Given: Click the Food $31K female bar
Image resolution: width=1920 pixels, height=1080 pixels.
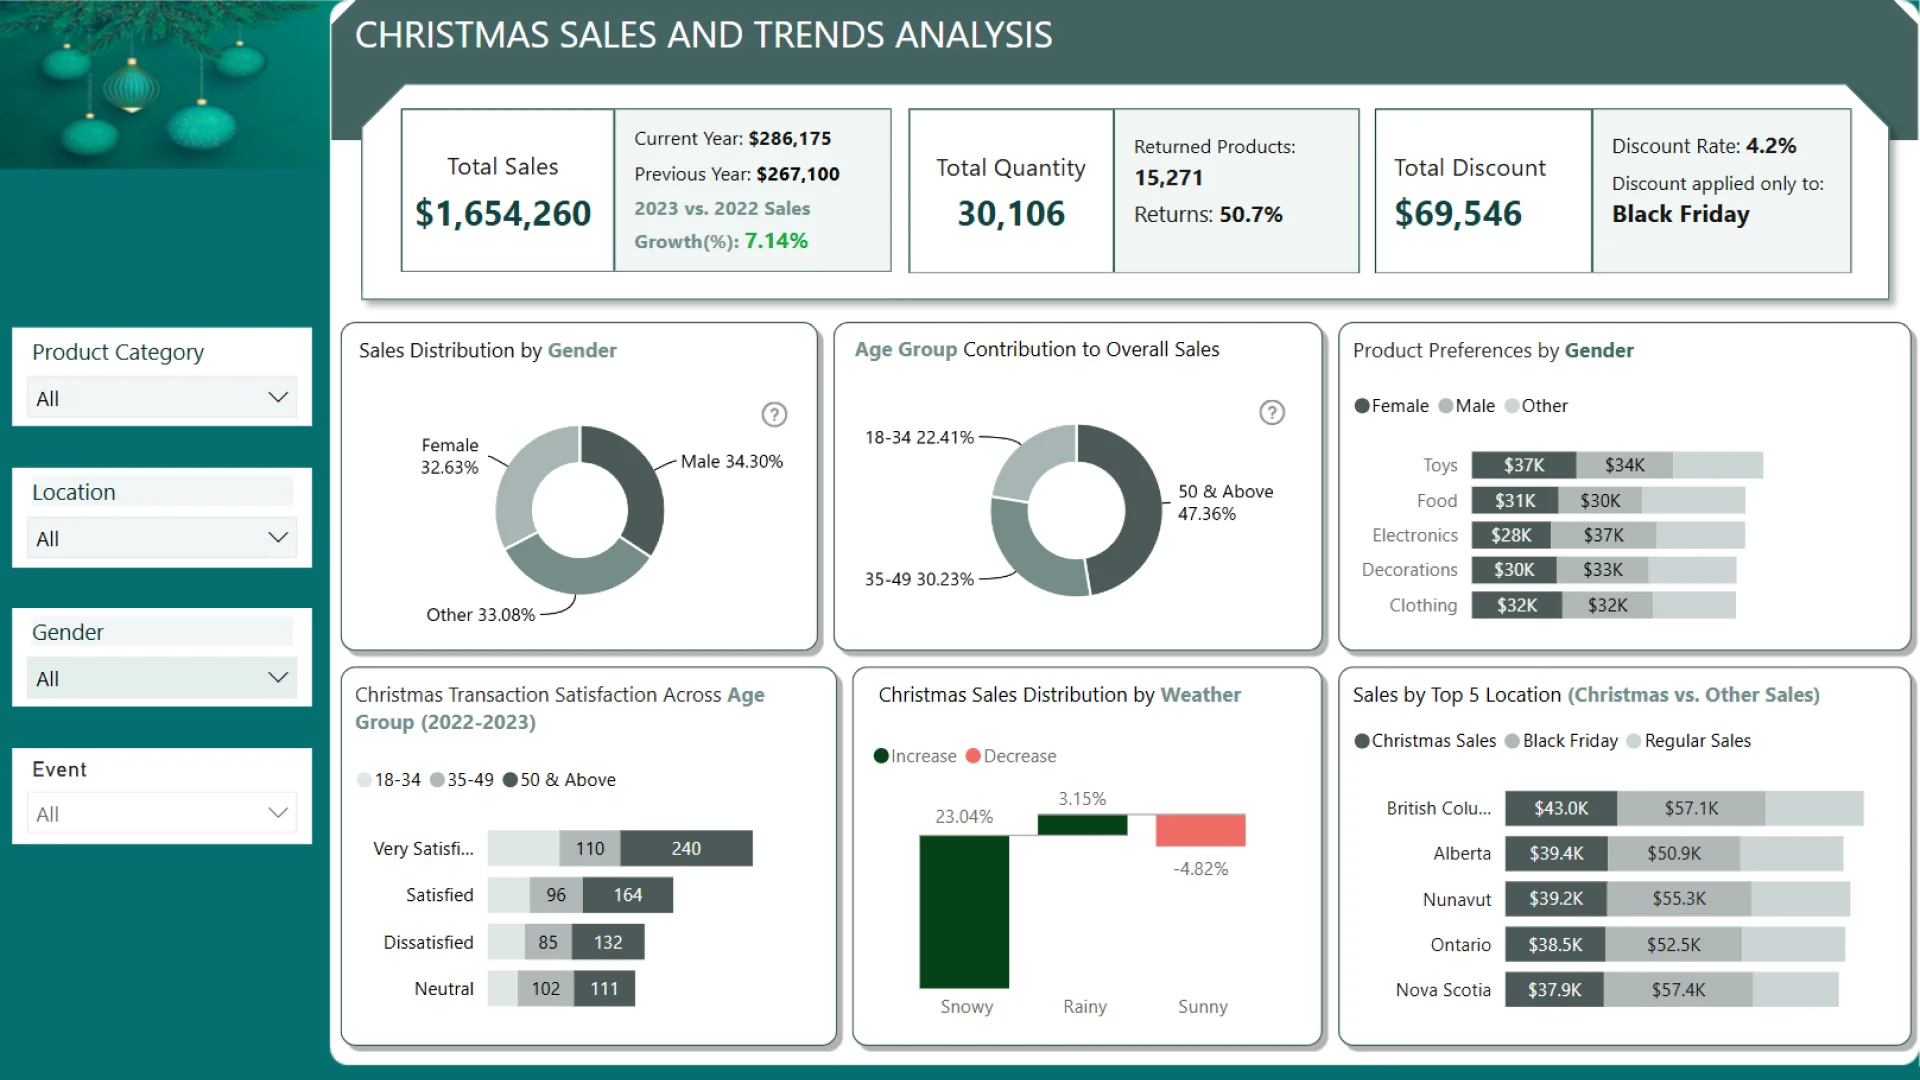Looking at the screenshot, I should click(x=1515, y=501).
